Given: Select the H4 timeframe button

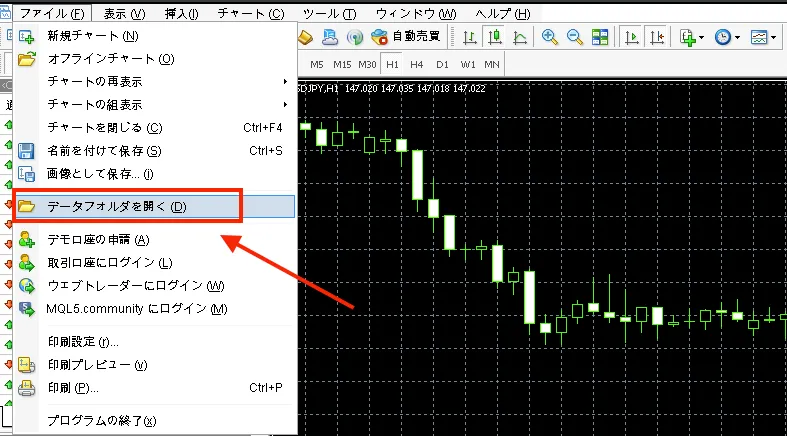Looking at the screenshot, I should (416, 64).
